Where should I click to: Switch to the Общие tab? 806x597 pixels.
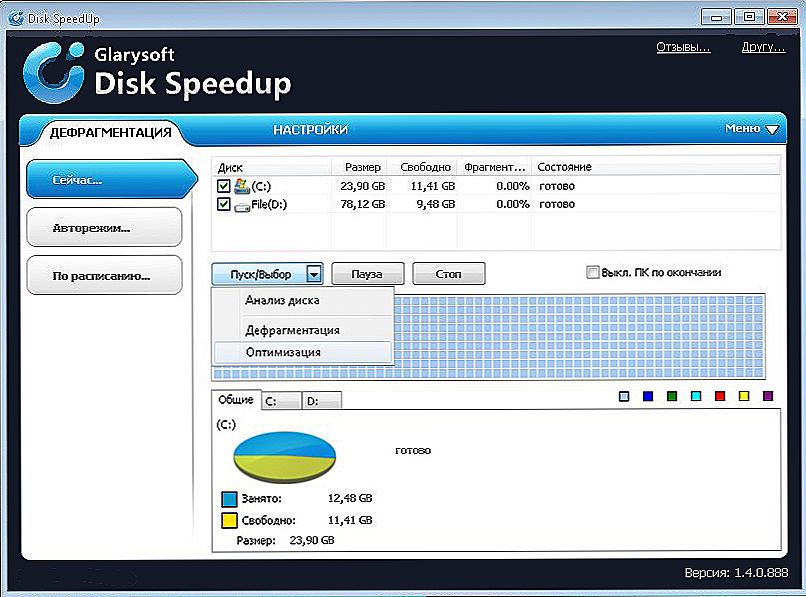point(236,400)
